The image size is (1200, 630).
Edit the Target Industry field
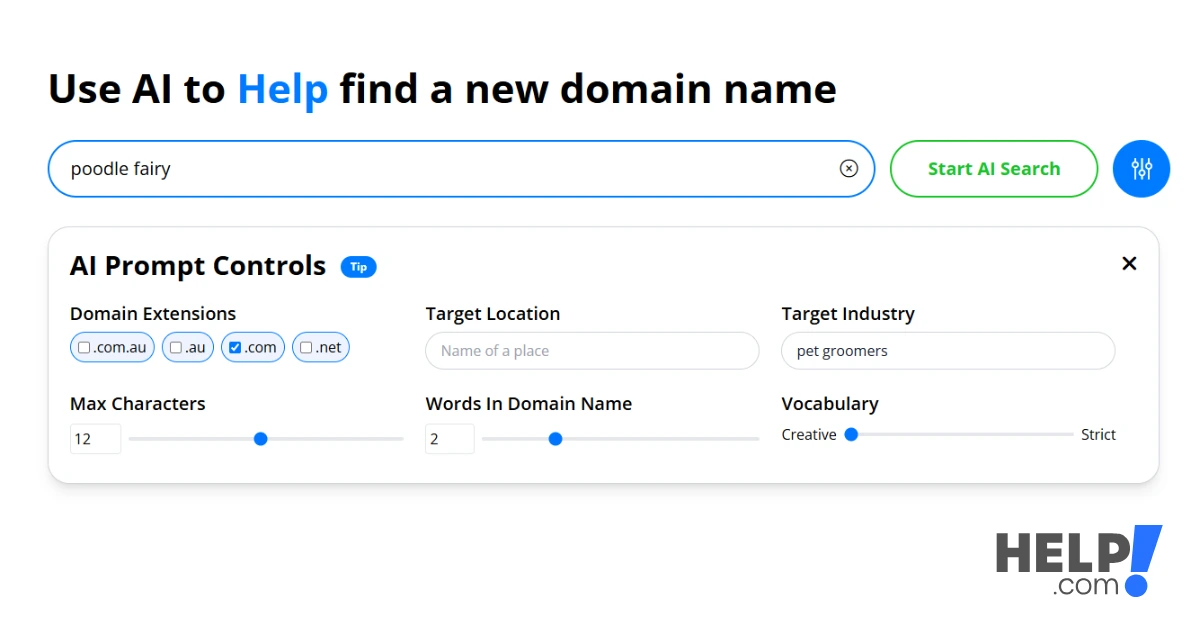click(947, 351)
